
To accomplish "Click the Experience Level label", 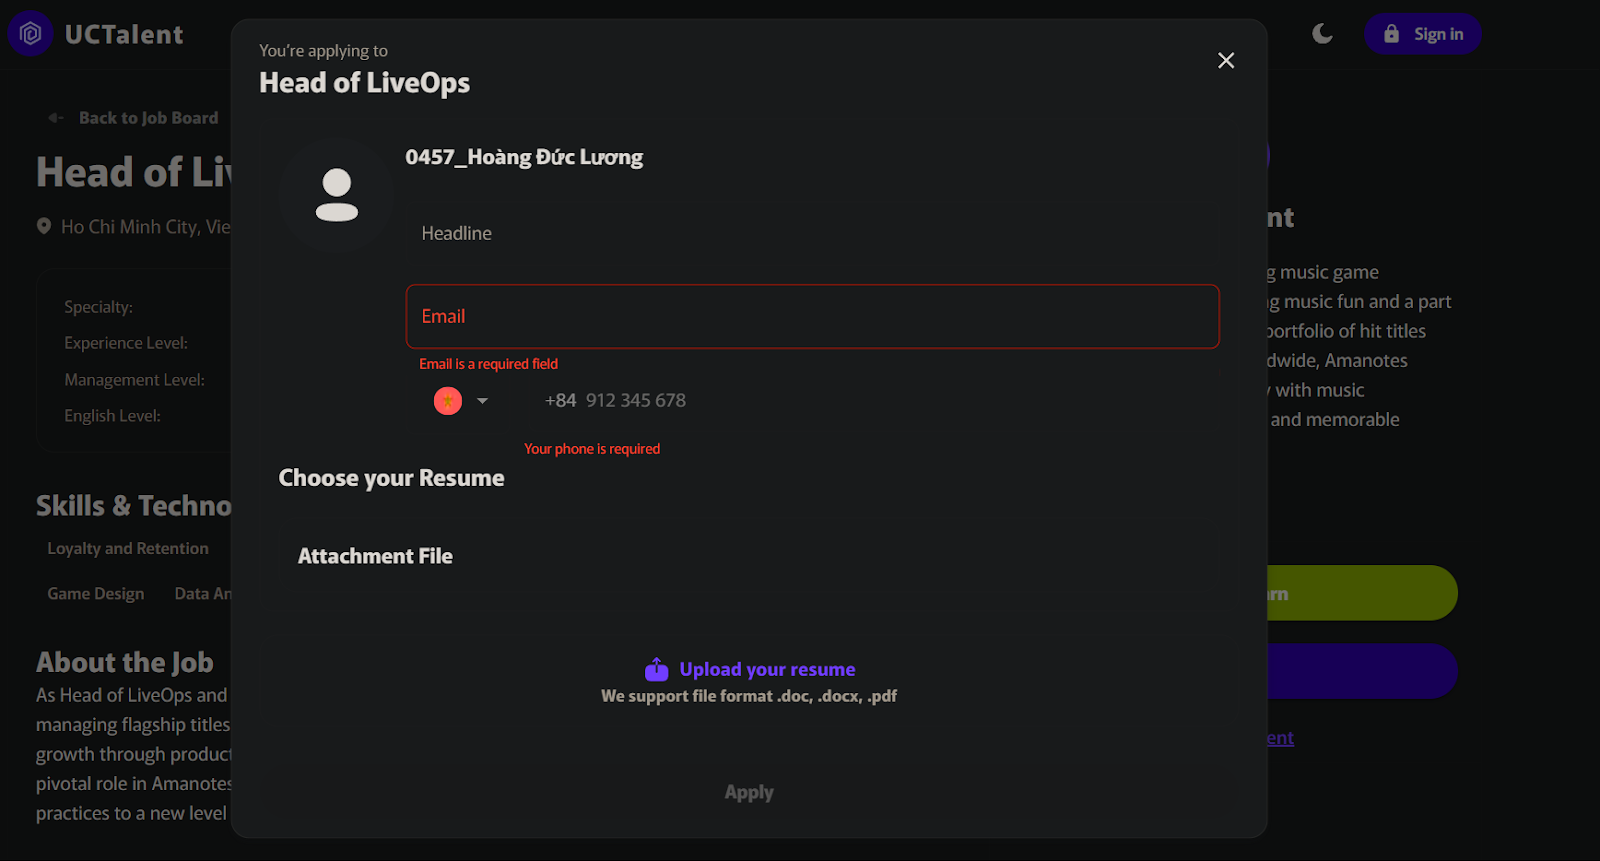I will coord(126,343).
